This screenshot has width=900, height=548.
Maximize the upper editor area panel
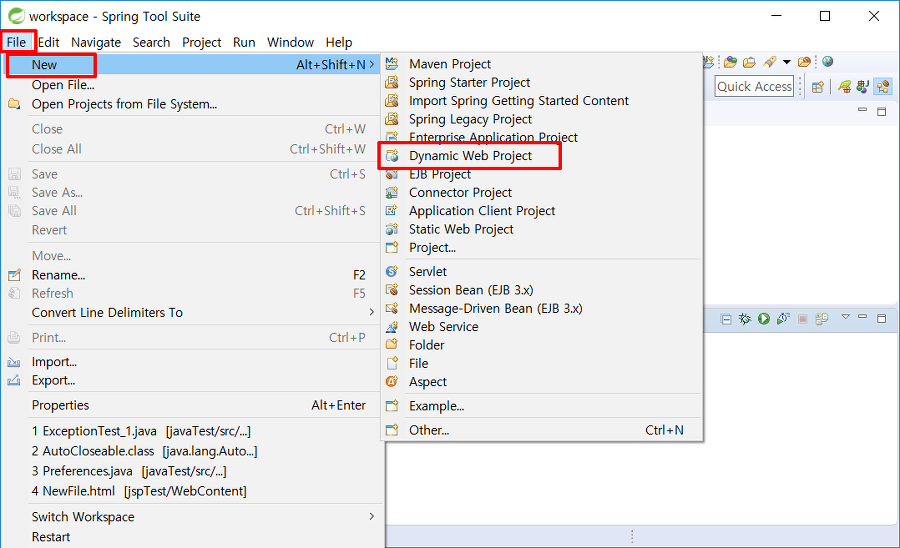coord(882,111)
